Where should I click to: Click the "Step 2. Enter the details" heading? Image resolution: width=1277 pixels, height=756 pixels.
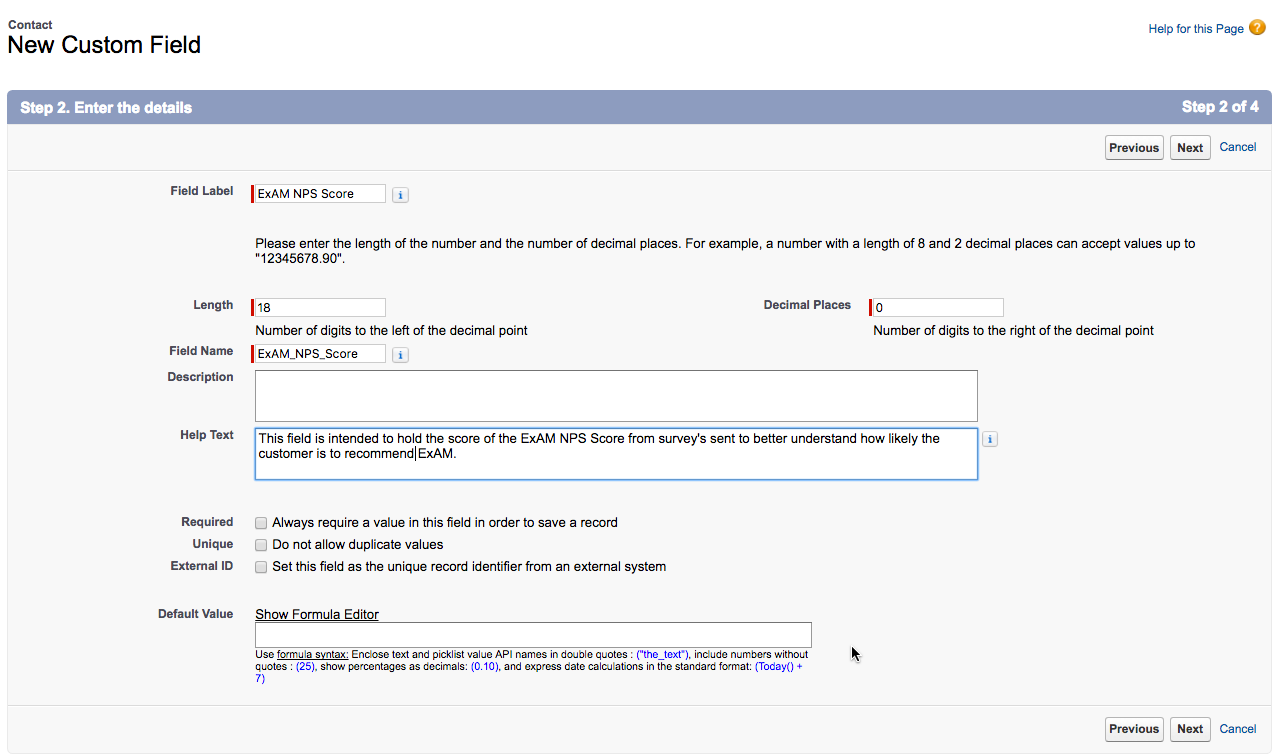106,108
